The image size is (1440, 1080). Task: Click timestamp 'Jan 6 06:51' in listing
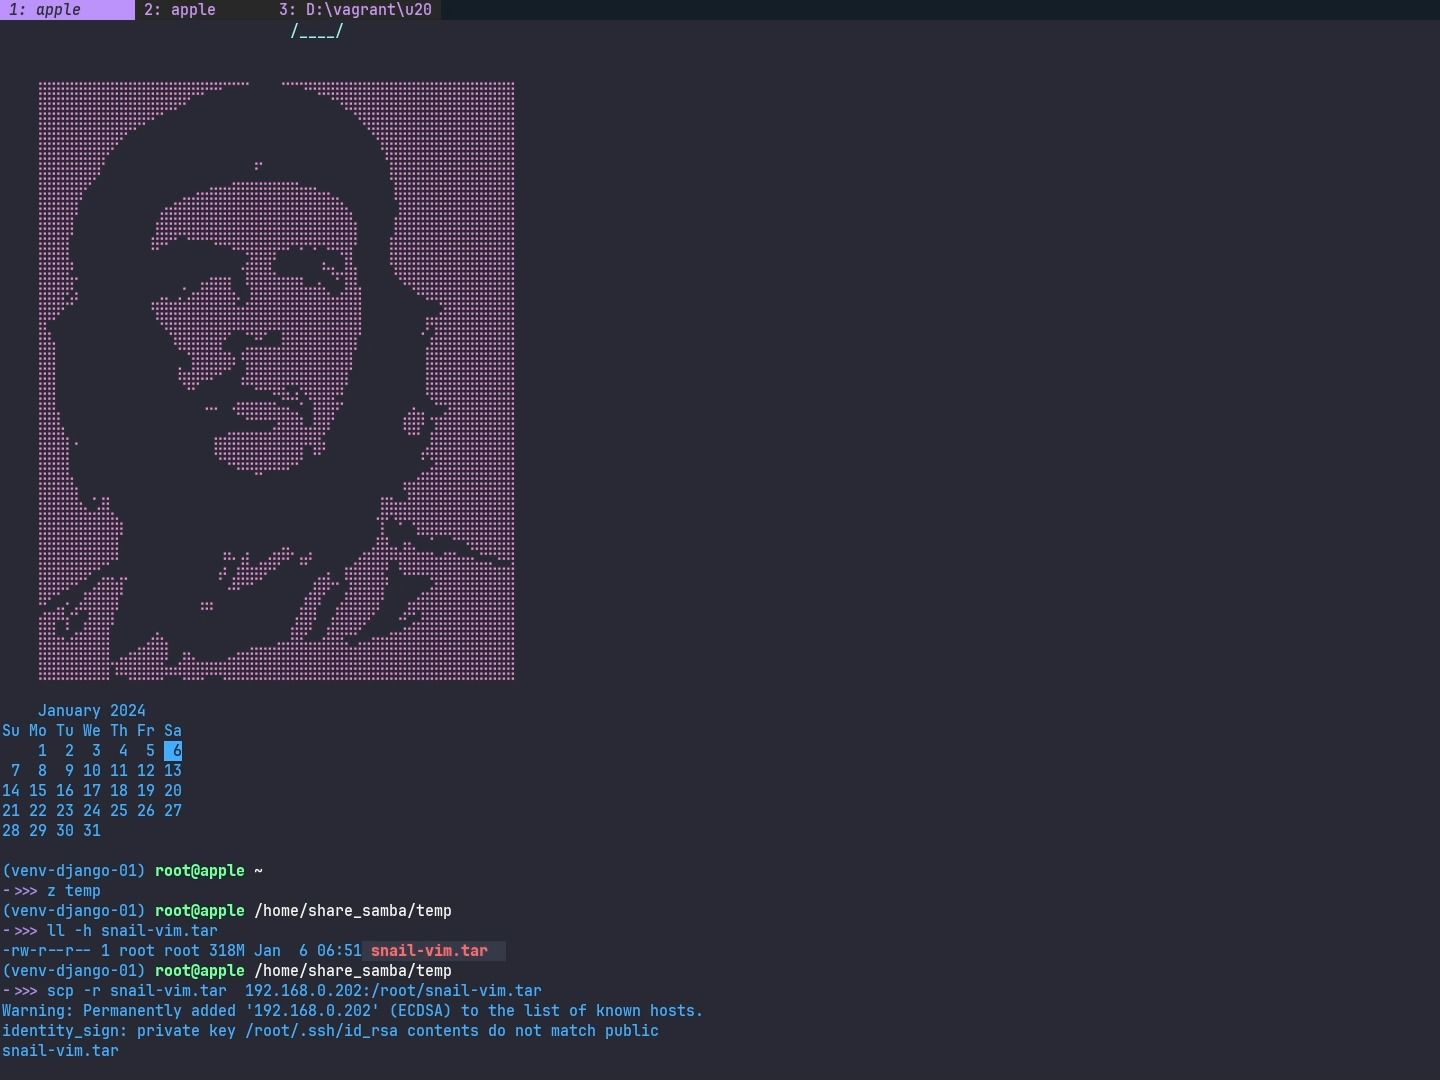coord(308,951)
